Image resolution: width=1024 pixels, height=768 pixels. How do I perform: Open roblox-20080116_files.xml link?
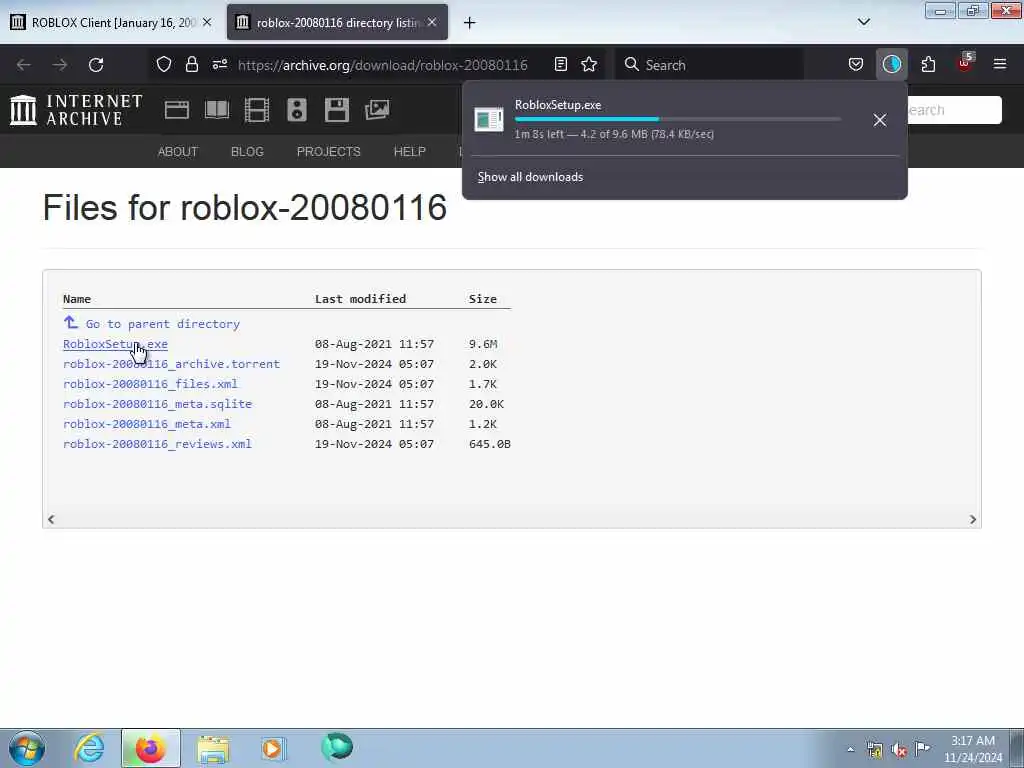[150, 384]
